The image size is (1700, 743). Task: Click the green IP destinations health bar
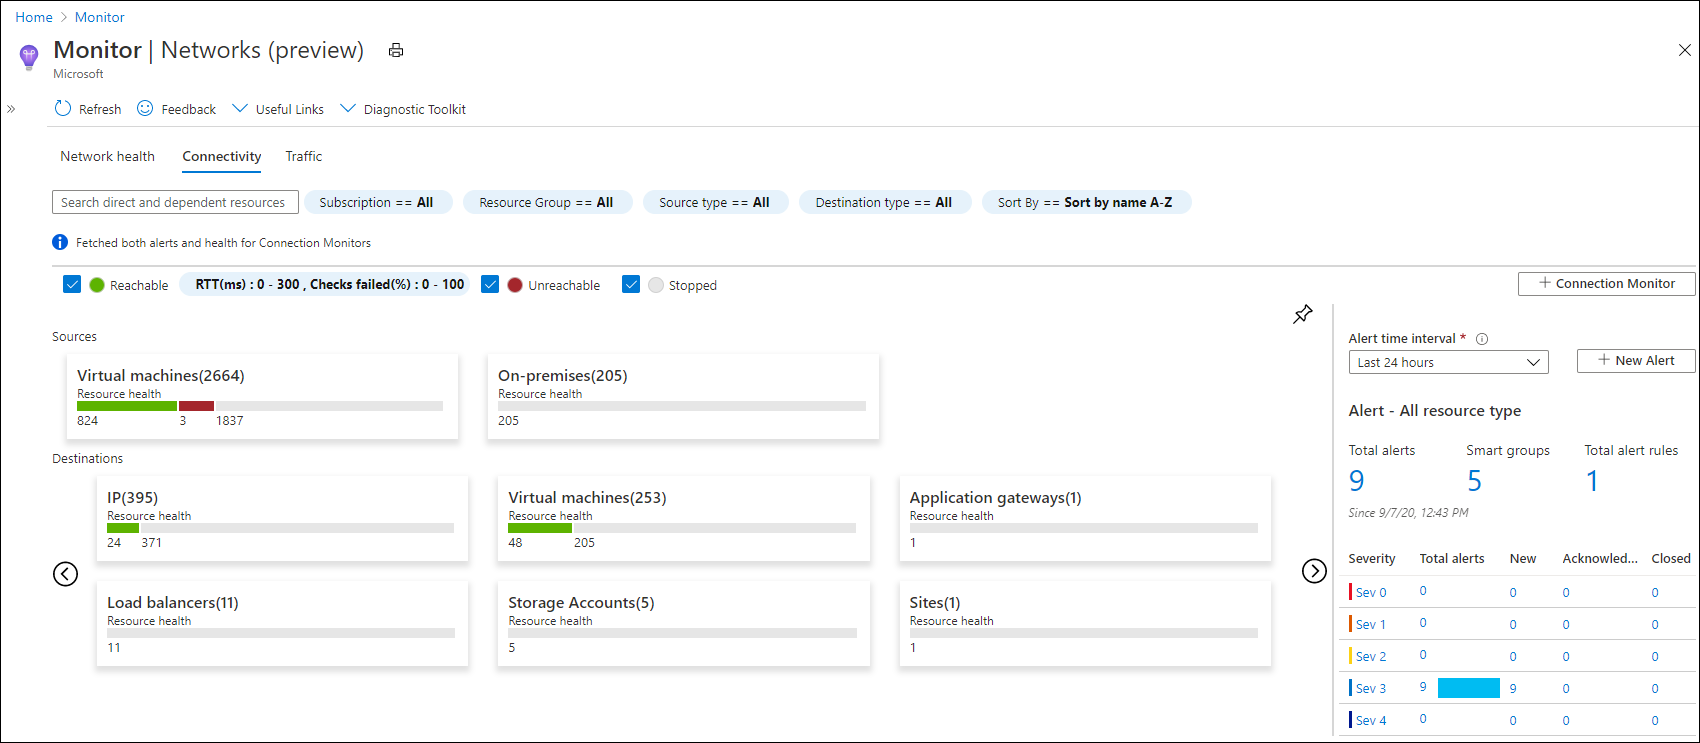(123, 528)
